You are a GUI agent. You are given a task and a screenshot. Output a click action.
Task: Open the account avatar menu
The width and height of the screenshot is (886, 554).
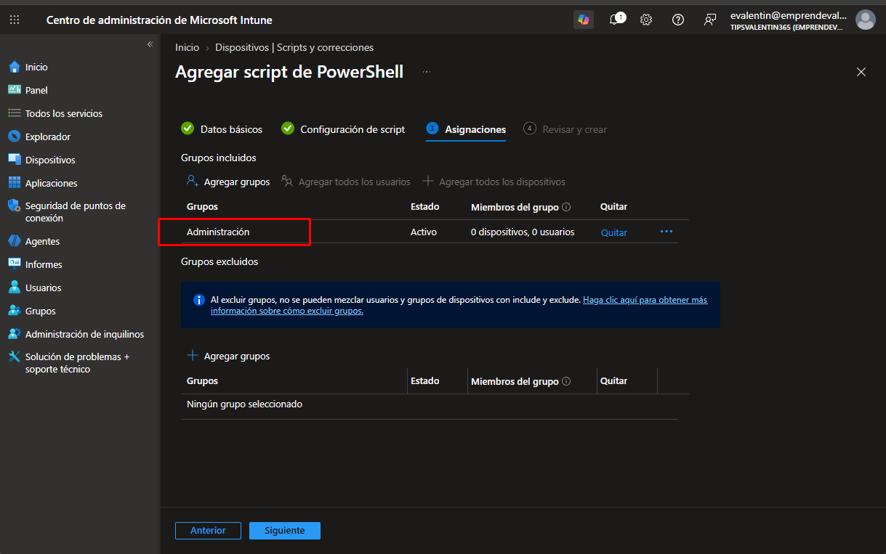tap(865, 20)
